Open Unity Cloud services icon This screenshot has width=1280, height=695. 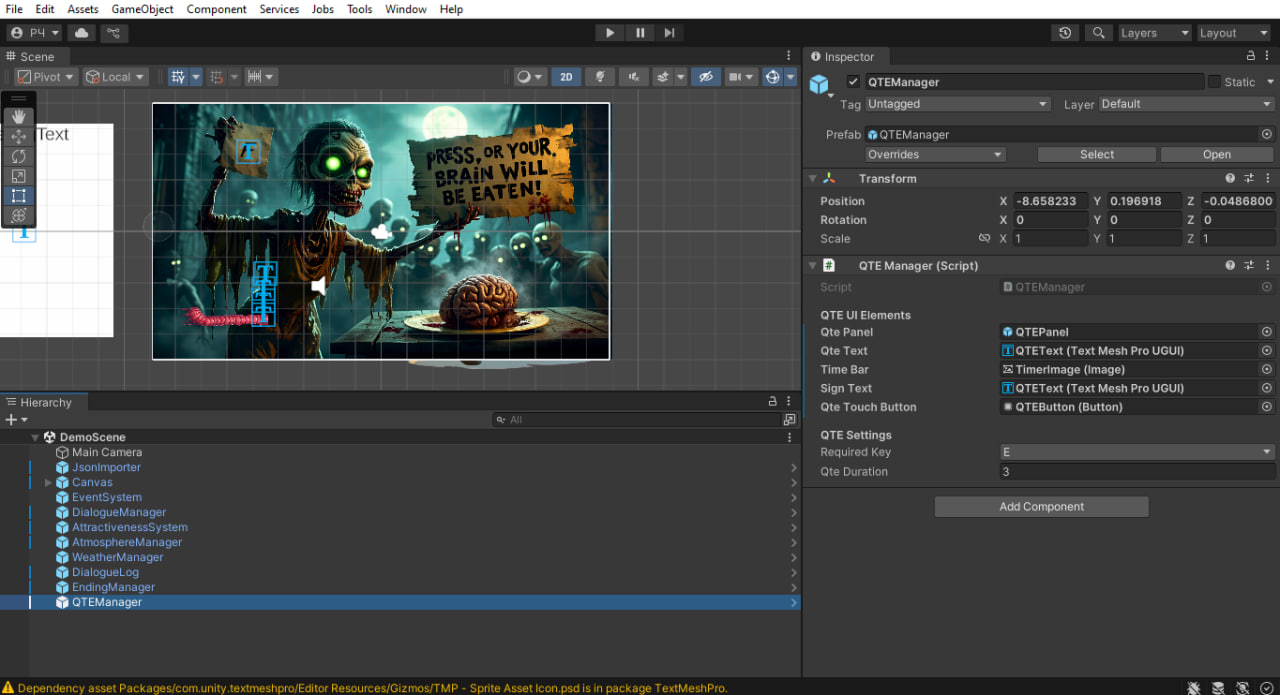coord(81,33)
